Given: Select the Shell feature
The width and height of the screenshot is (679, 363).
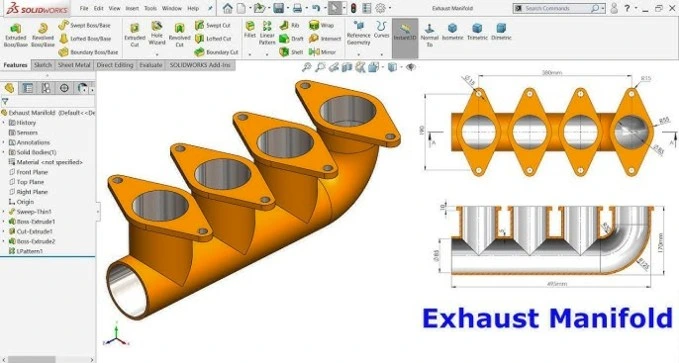Looking at the screenshot, I should pos(291,52).
